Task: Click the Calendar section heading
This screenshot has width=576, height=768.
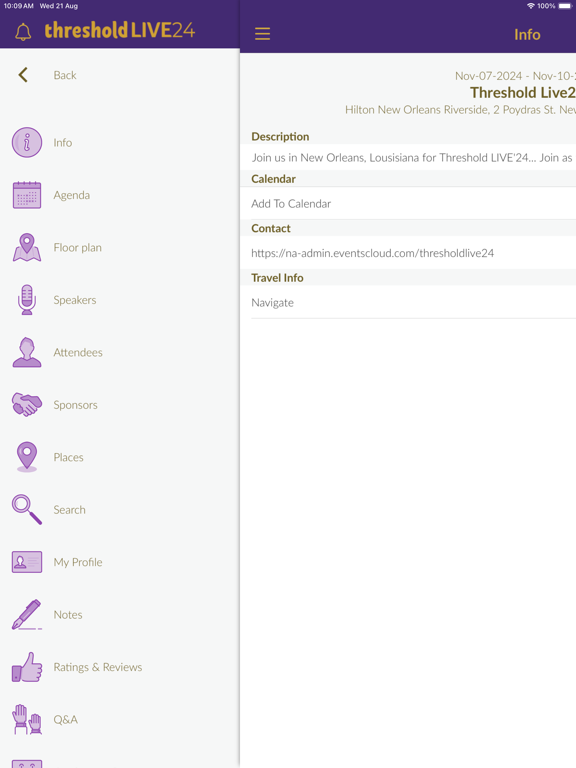Action: tap(273, 179)
